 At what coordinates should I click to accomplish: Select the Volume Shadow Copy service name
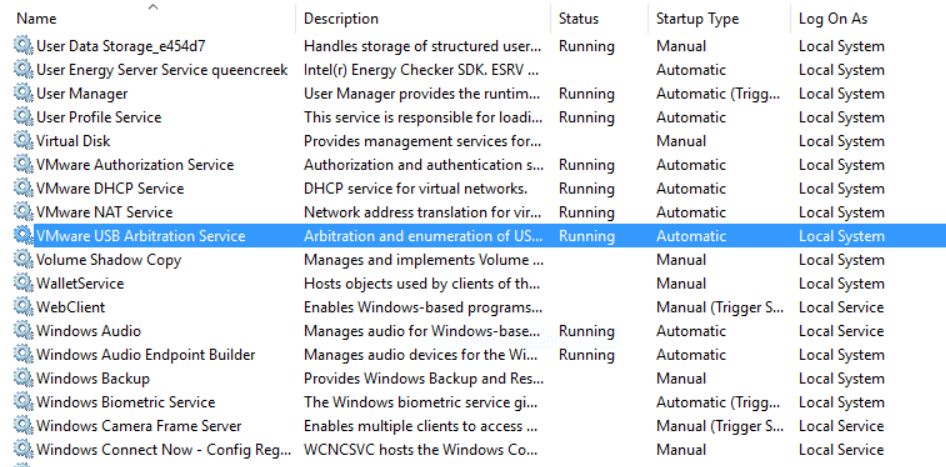tap(109, 259)
